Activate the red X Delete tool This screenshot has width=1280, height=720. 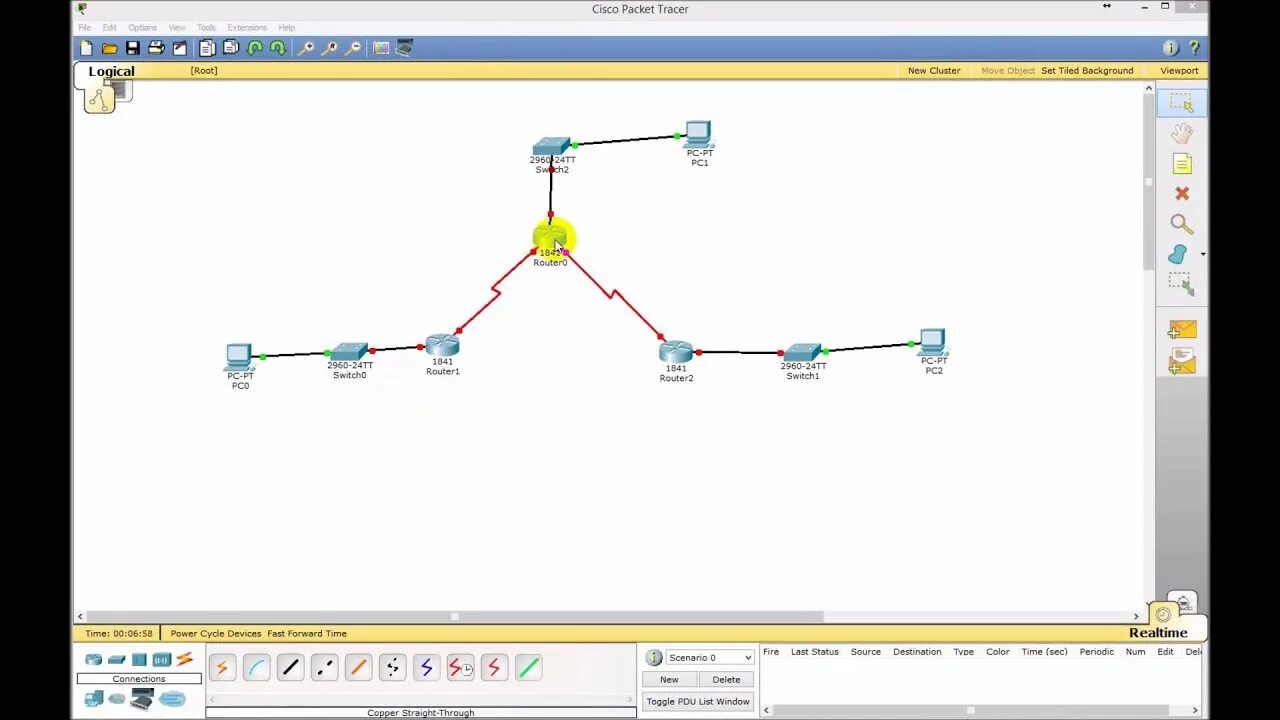(1182, 194)
